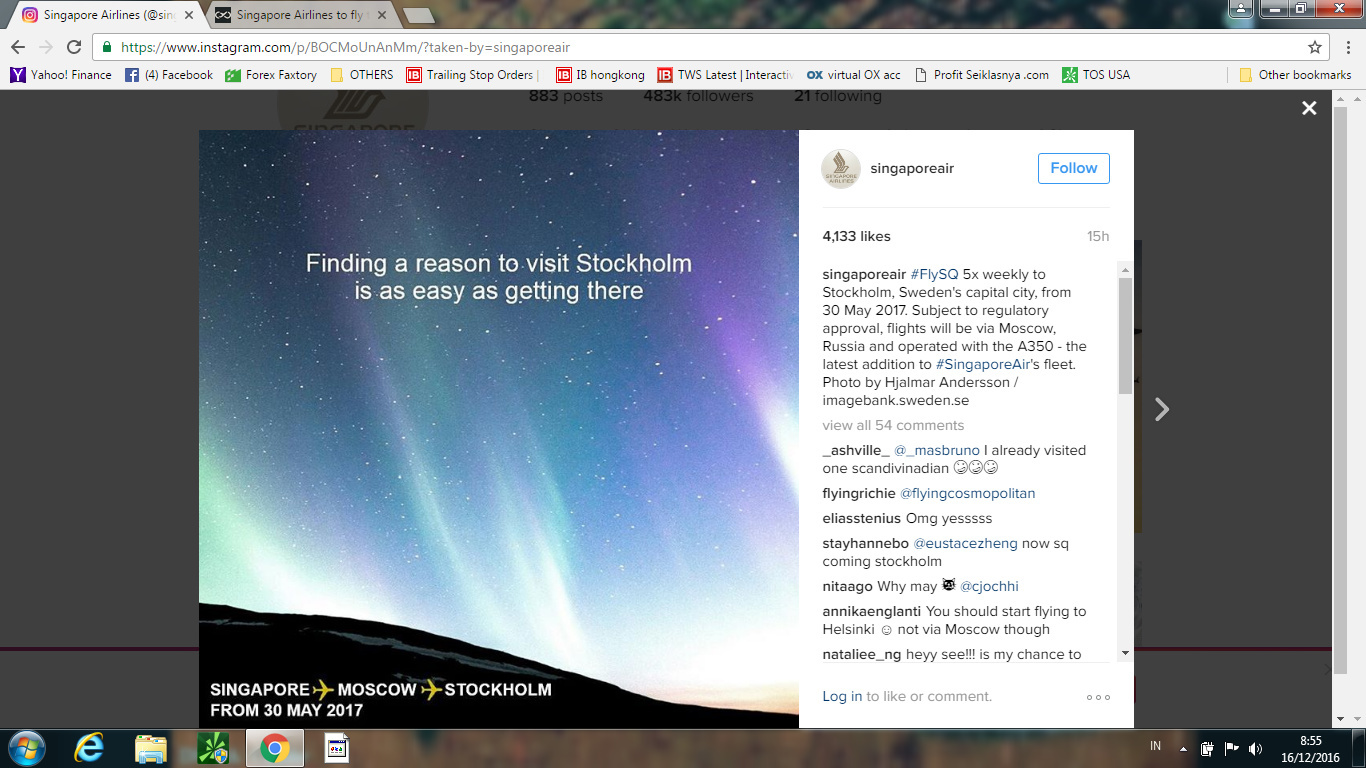Click the comments scrollbar down arrow
This screenshot has height=768, width=1366.
(1125, 653)
